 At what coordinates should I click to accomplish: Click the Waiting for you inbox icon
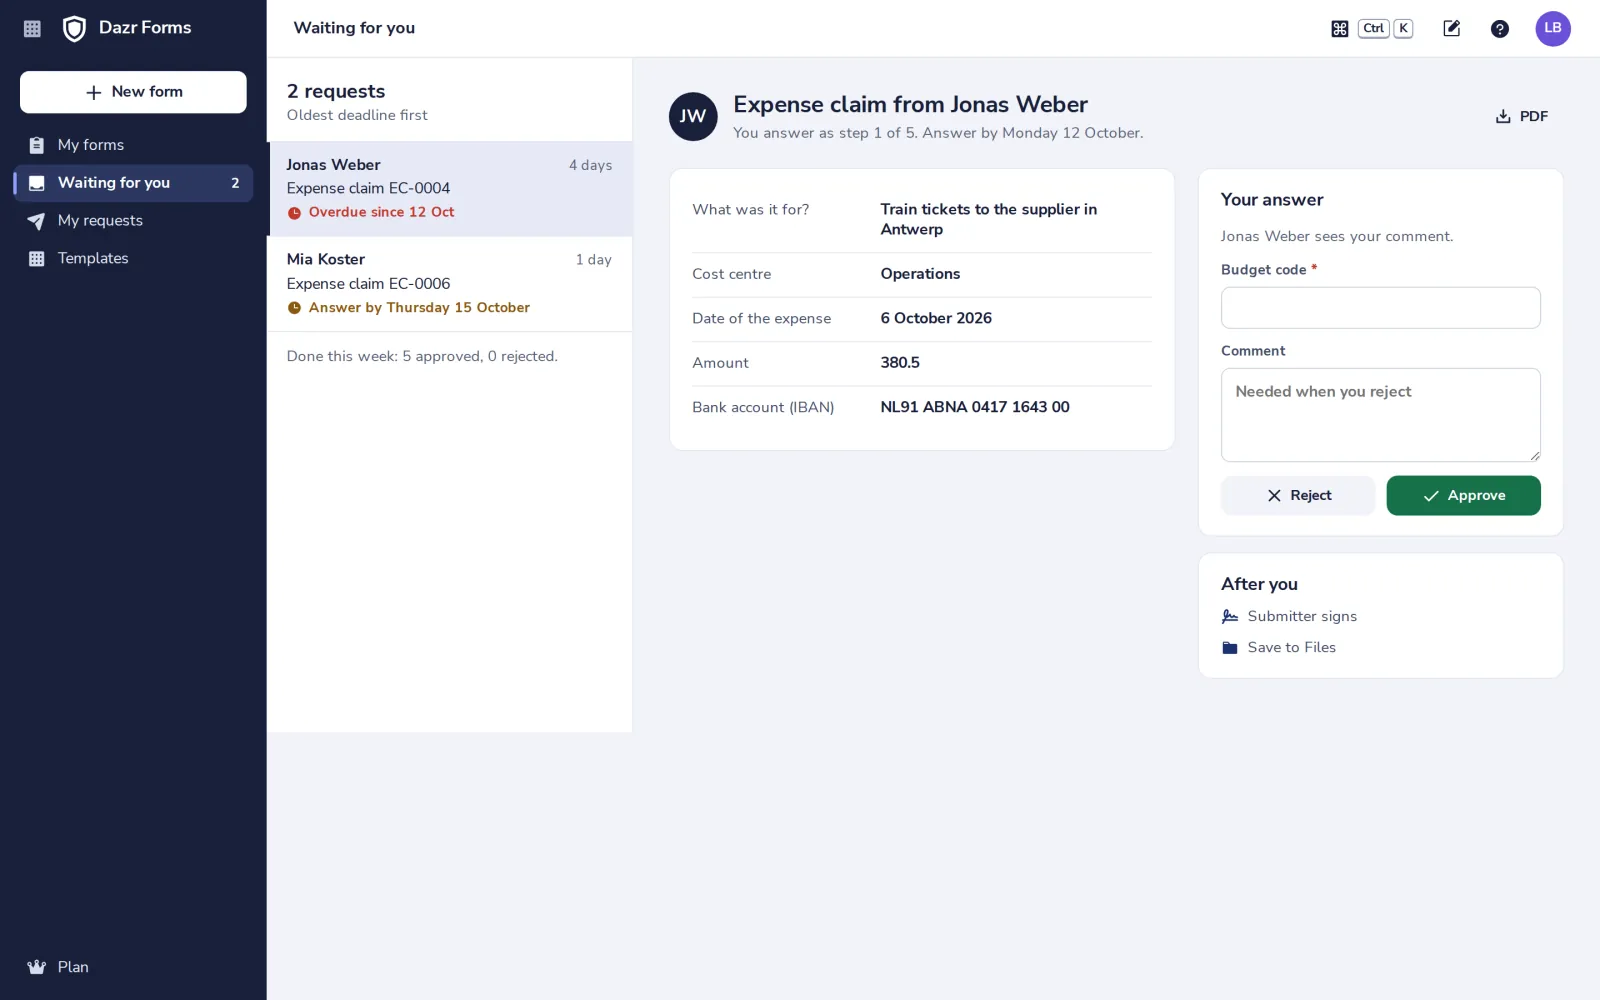point(37,183)
